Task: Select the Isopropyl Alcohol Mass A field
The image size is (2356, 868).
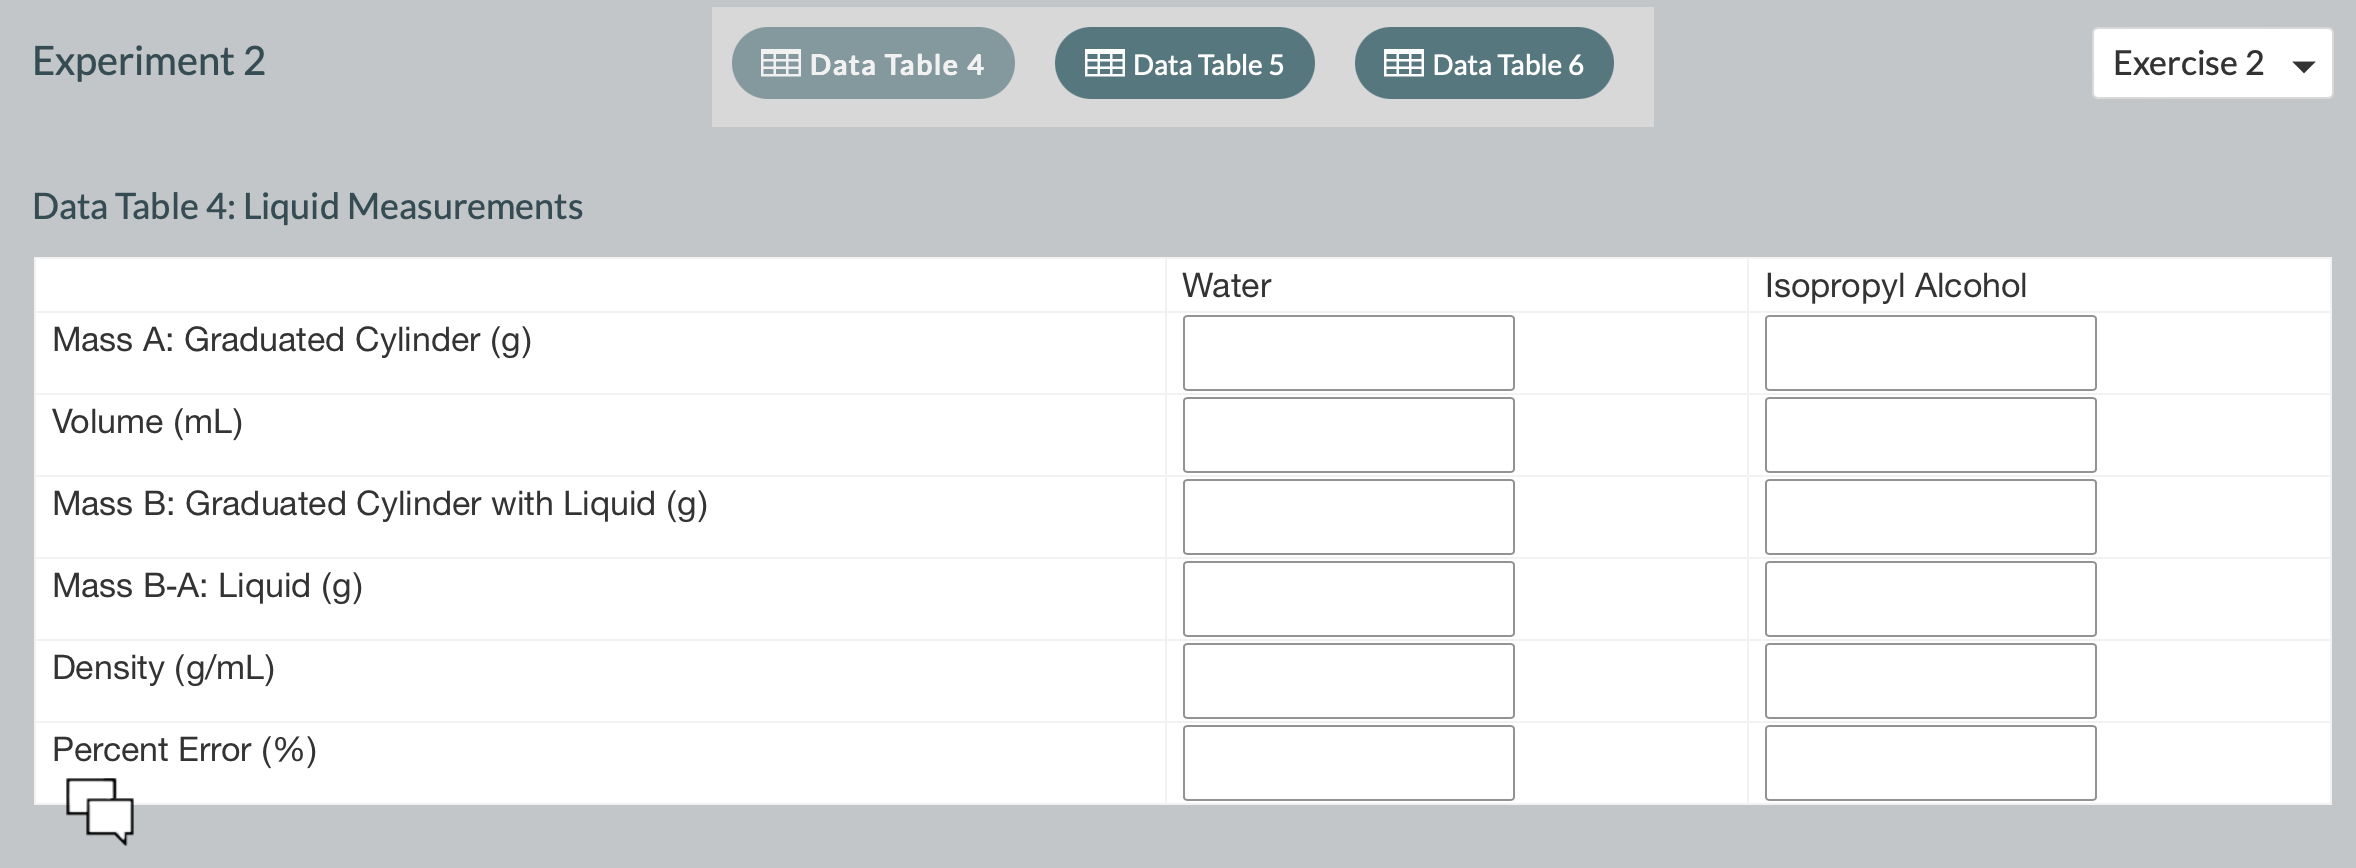Action: coord(1930,352)
